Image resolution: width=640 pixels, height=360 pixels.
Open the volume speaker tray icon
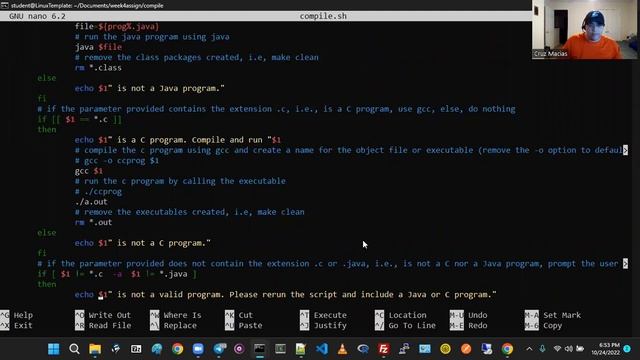coord(569,349)
